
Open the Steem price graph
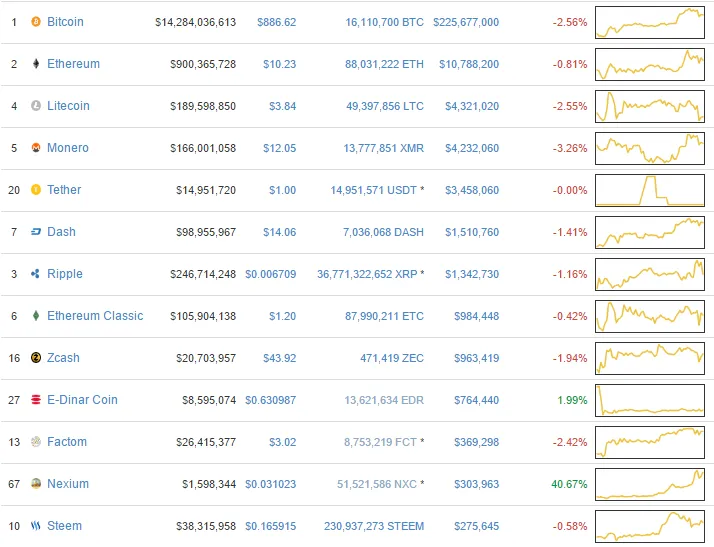[x=650, y=527]
